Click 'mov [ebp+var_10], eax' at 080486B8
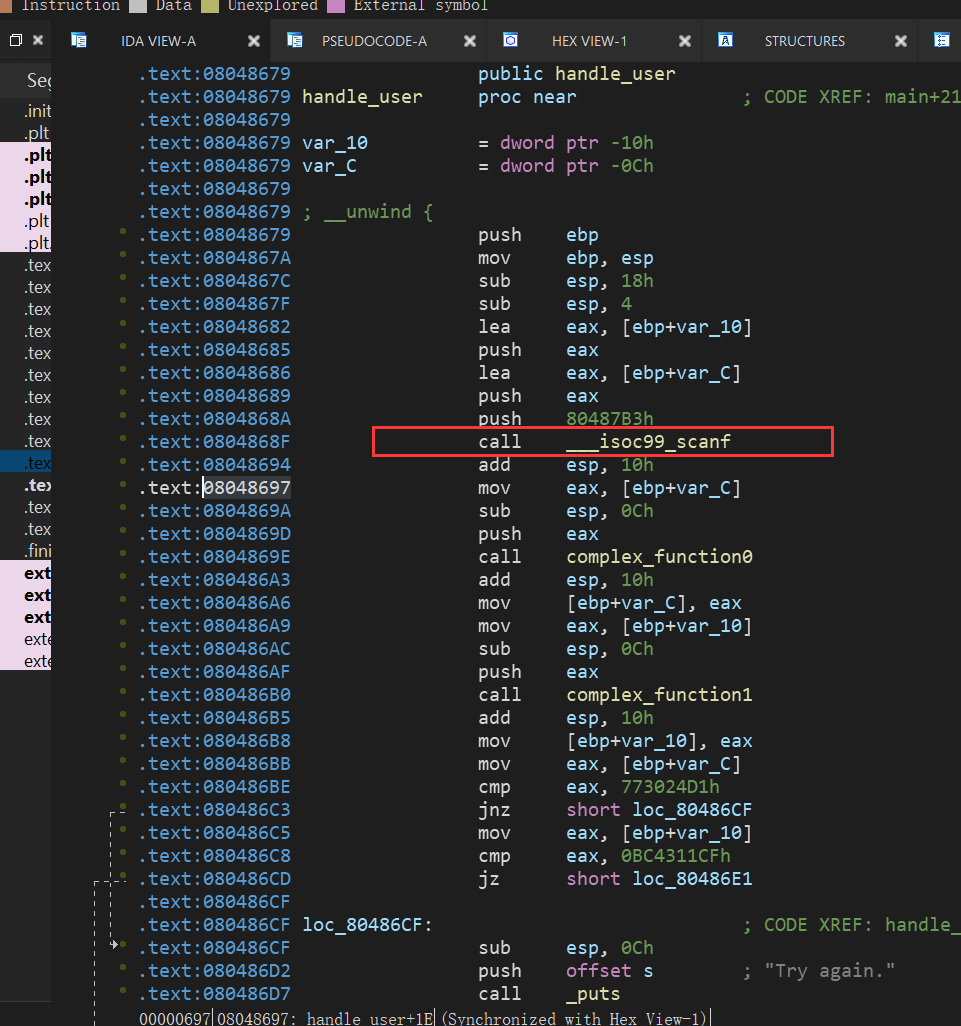Screen dimensions: 961x1026 [x=615, y=741]
